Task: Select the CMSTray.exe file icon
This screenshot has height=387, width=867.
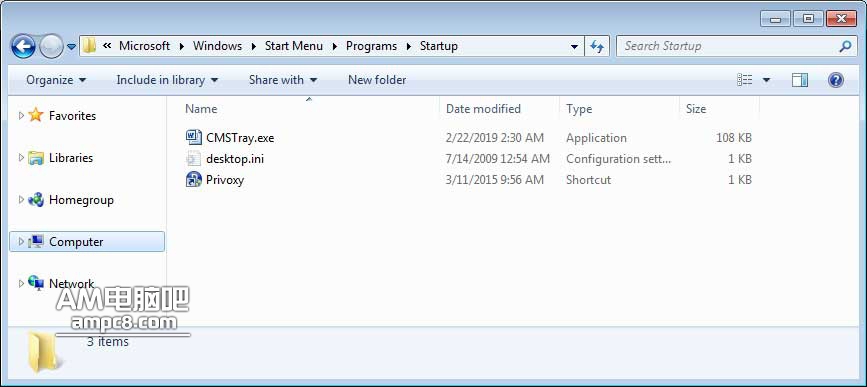Action: point(194,138)
